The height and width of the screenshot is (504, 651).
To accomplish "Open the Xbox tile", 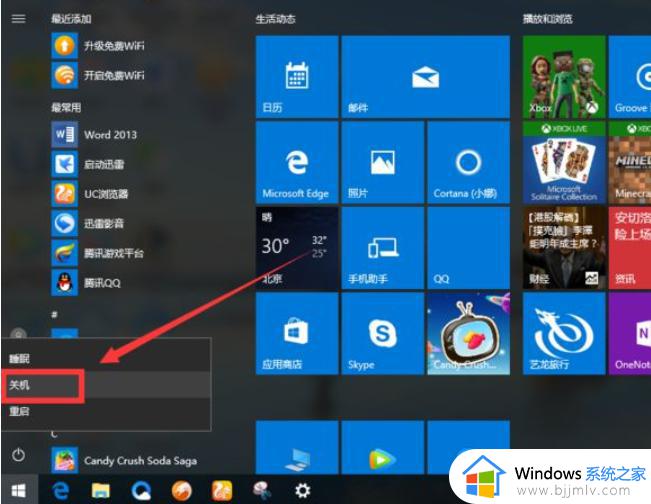I will tap(564, 77).
